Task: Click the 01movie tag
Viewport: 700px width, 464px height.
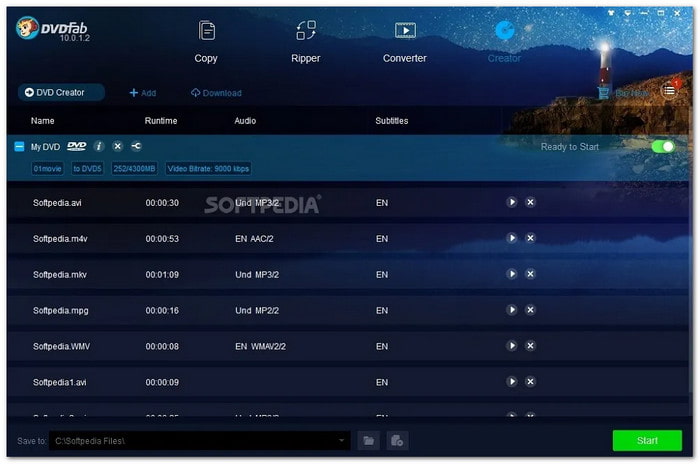Action: pyautogui.click(x=47, y=169)
